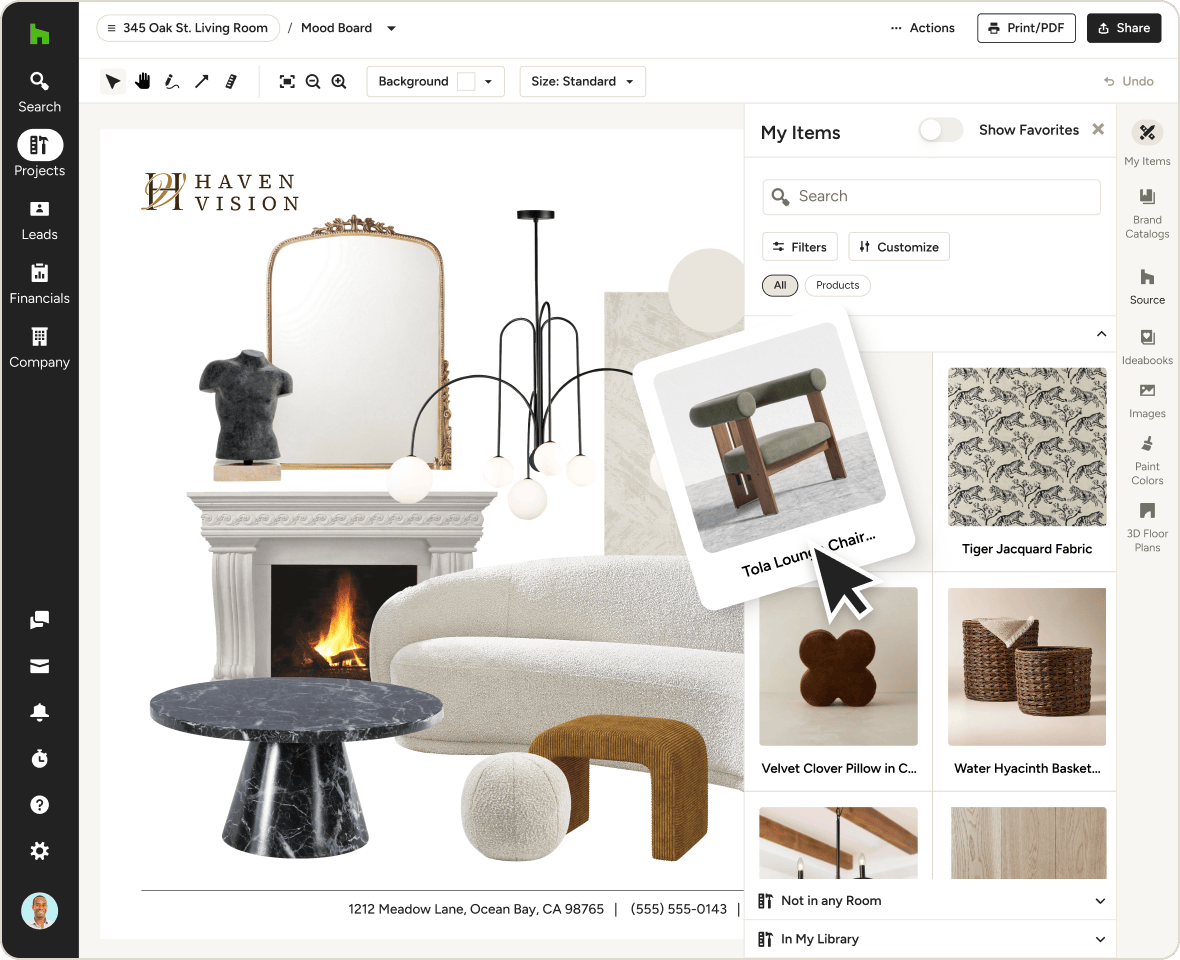The image size is (1180, 960).
Task: Click the Filters button
Action: coord(799,247)
